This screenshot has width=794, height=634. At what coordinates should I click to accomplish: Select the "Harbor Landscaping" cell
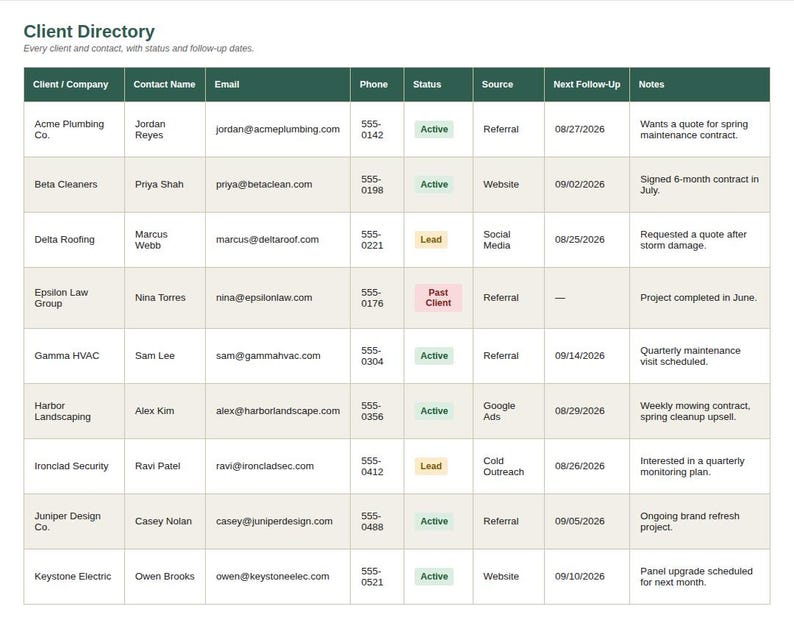[x=74, y=411]
